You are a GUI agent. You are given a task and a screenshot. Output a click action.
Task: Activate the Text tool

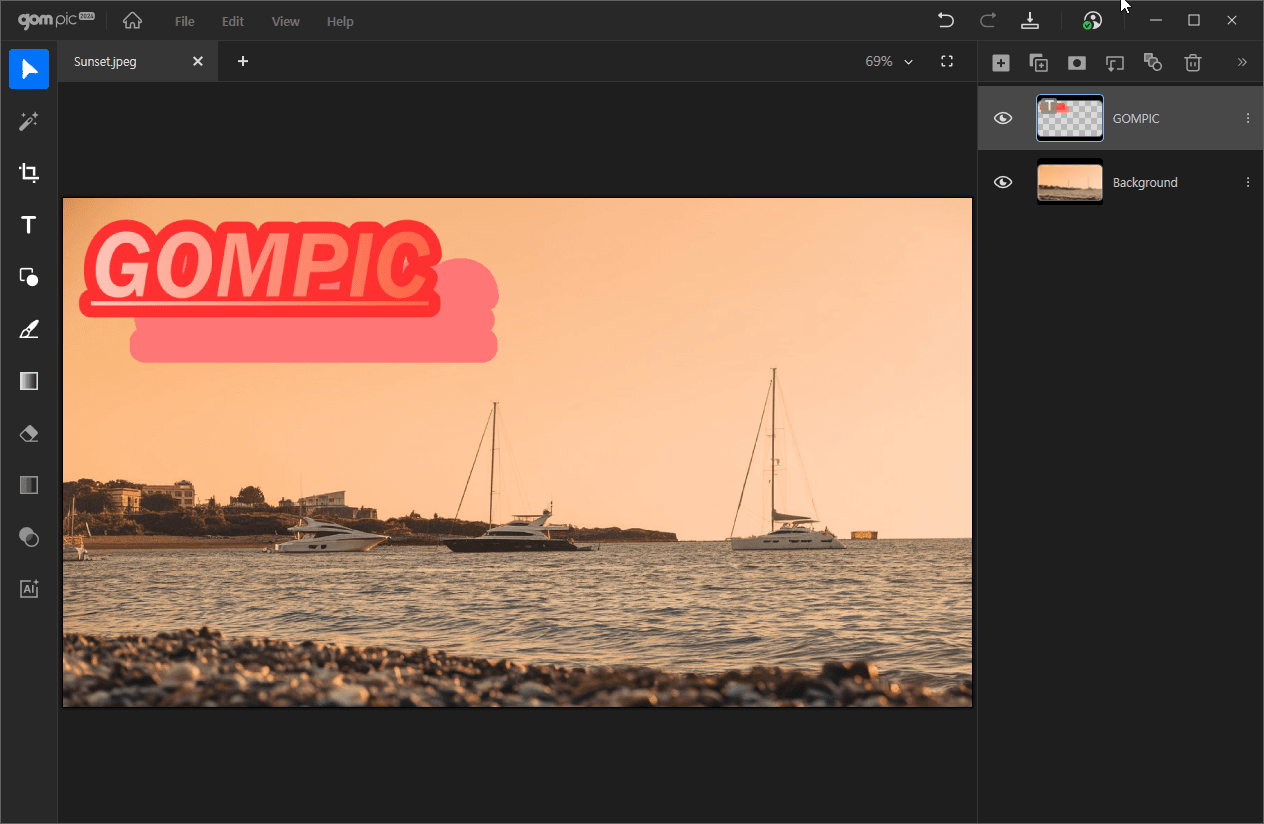click(x=29, y=225)
